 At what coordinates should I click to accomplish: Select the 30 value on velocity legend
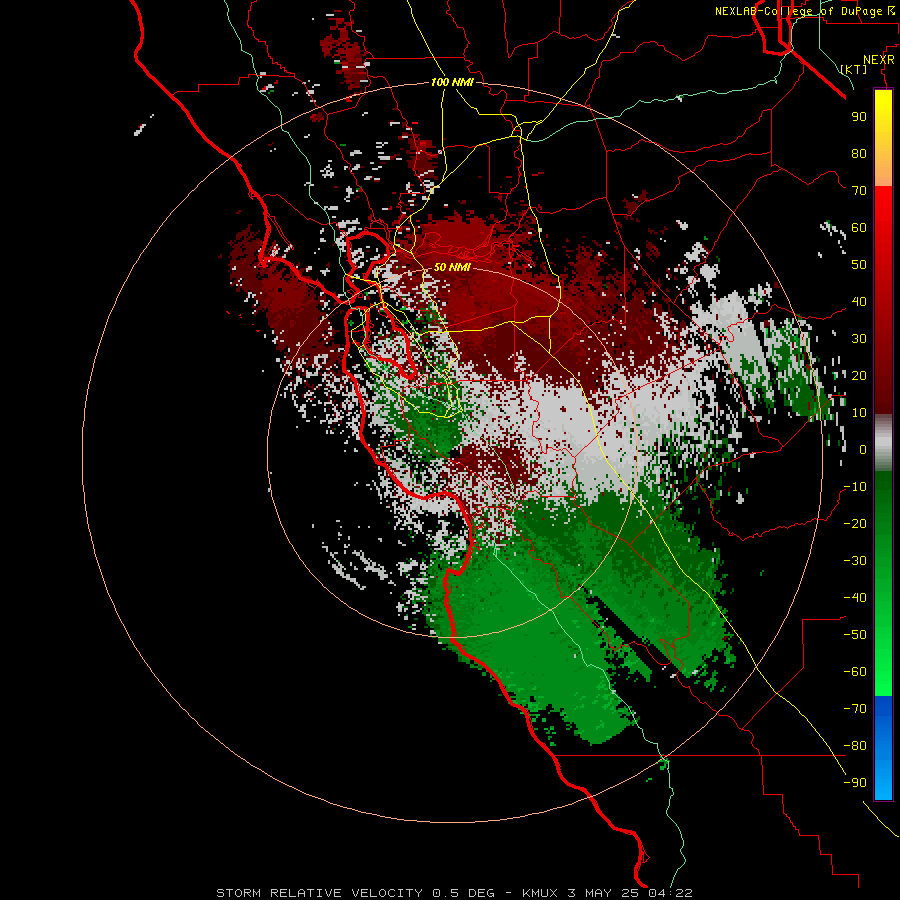(x=859, y=339)
